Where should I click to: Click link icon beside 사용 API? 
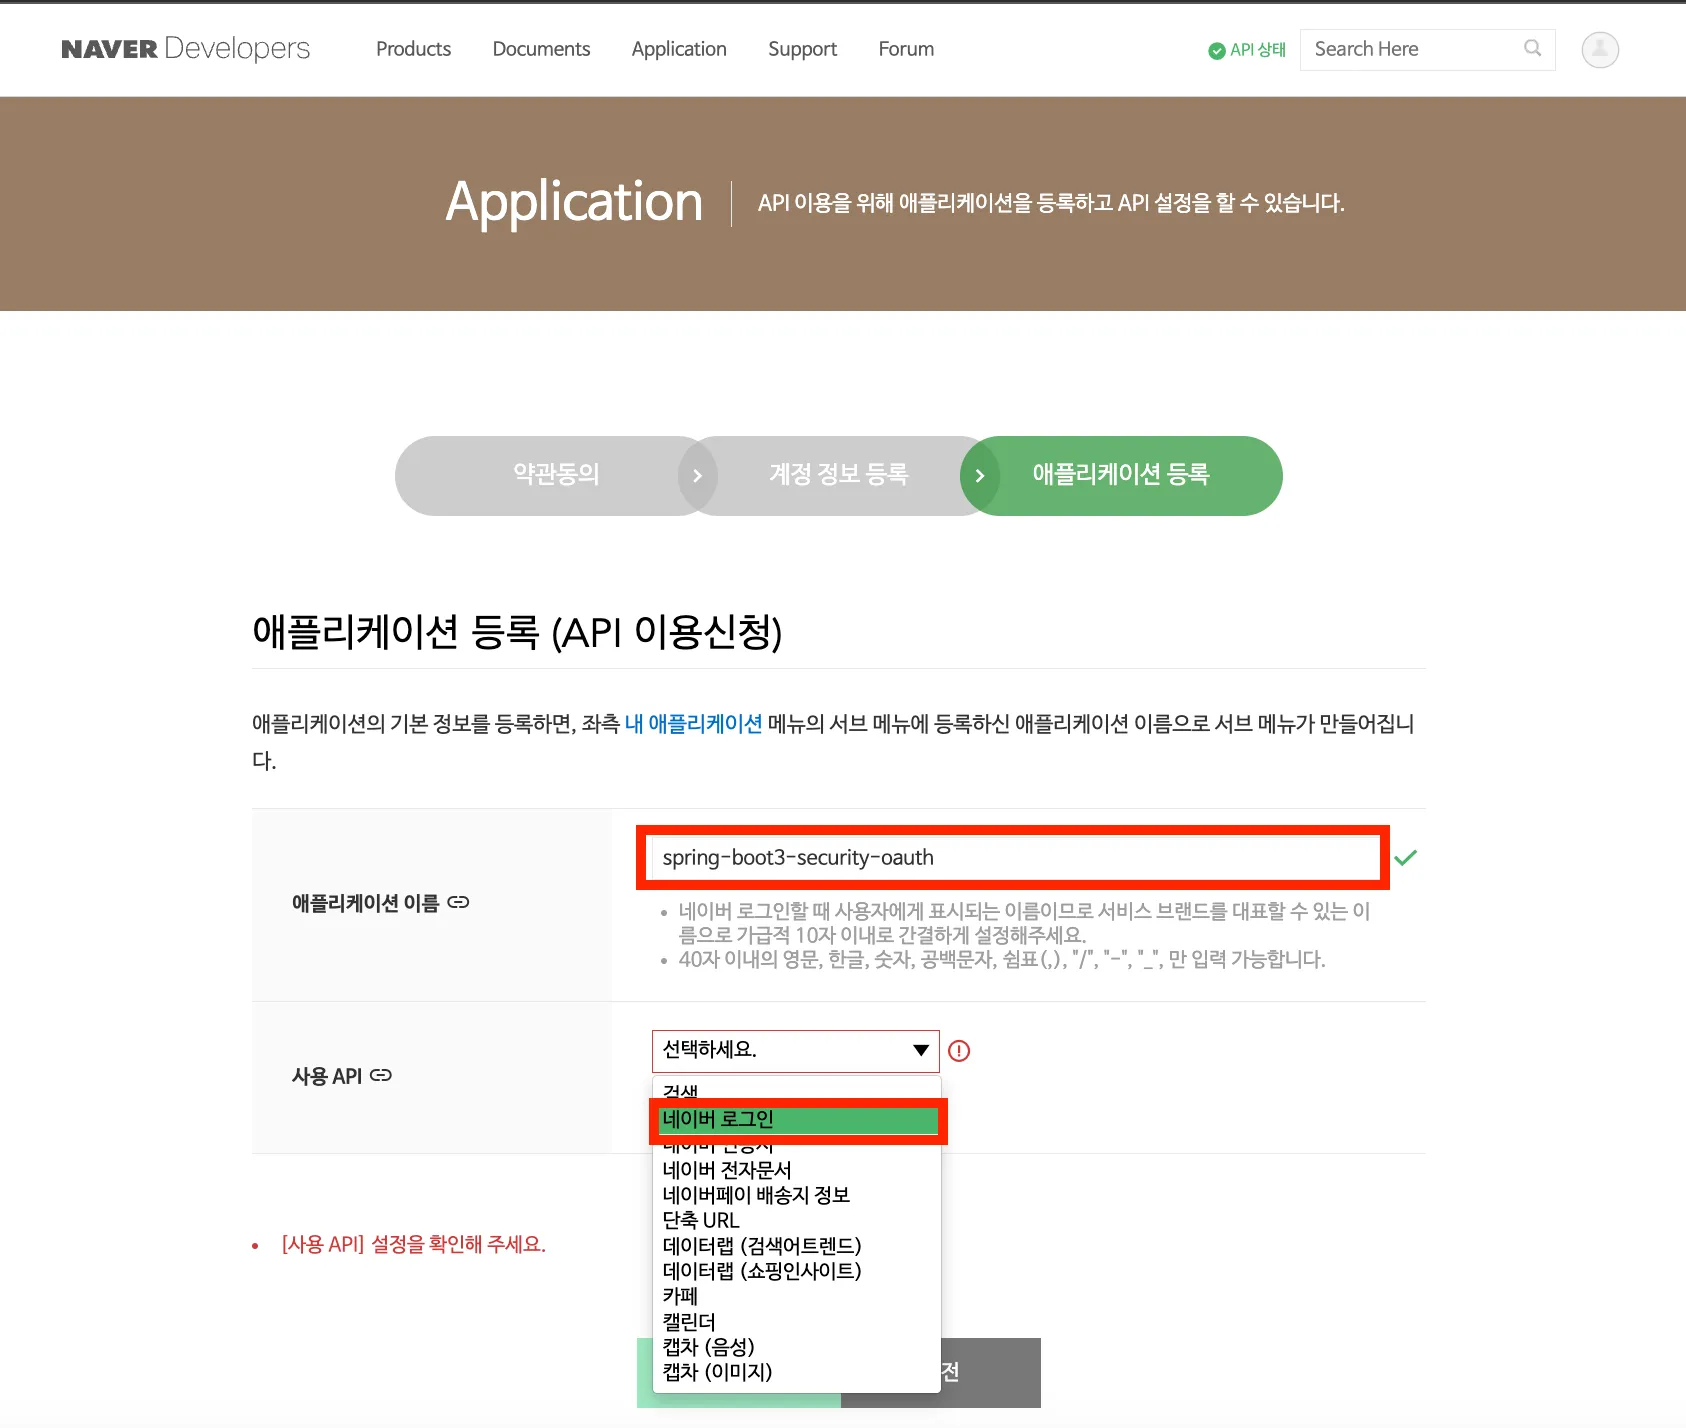381,1076
